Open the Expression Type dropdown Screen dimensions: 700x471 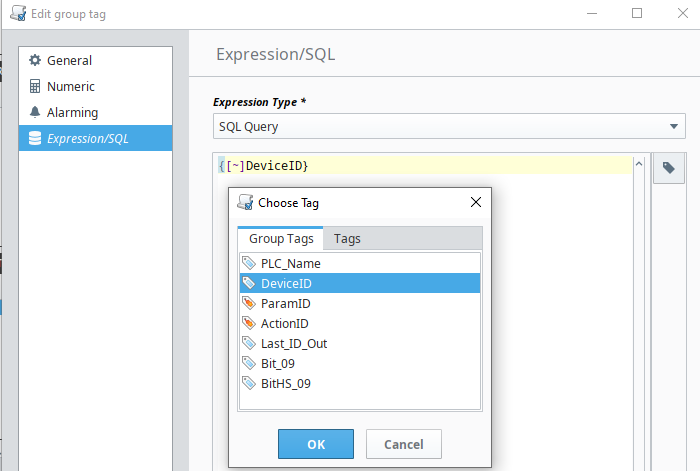click(x=450, y=127)
